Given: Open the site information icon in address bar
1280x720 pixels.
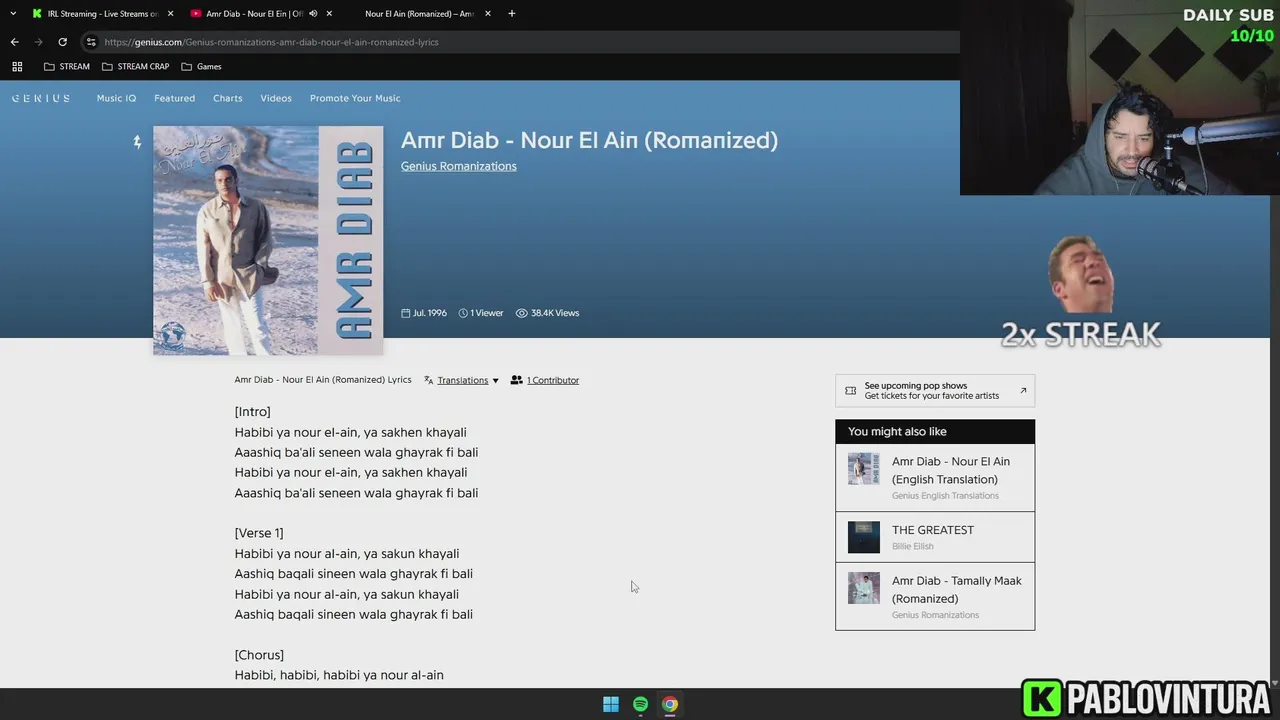Looking at the screenshot, I should tap(91, 42).
